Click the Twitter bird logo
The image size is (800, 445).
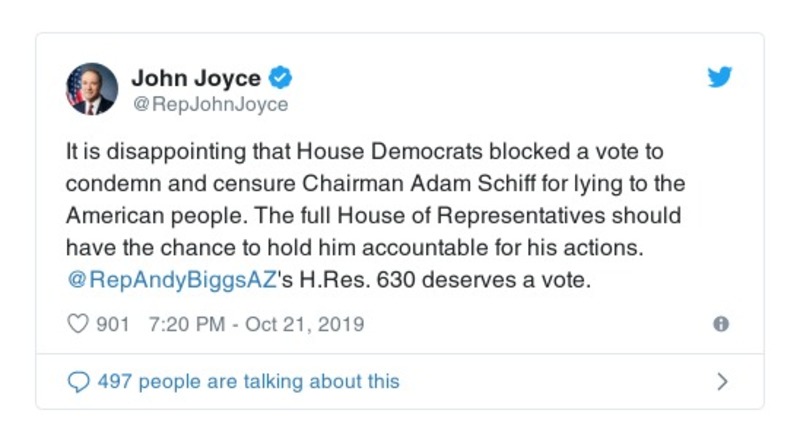tap(720, 78)
